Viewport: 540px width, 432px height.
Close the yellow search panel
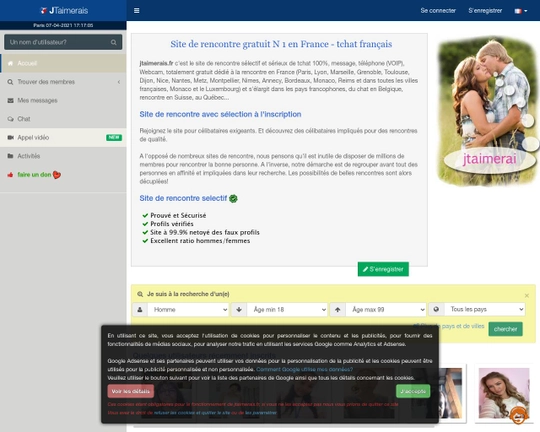(527, 296)
